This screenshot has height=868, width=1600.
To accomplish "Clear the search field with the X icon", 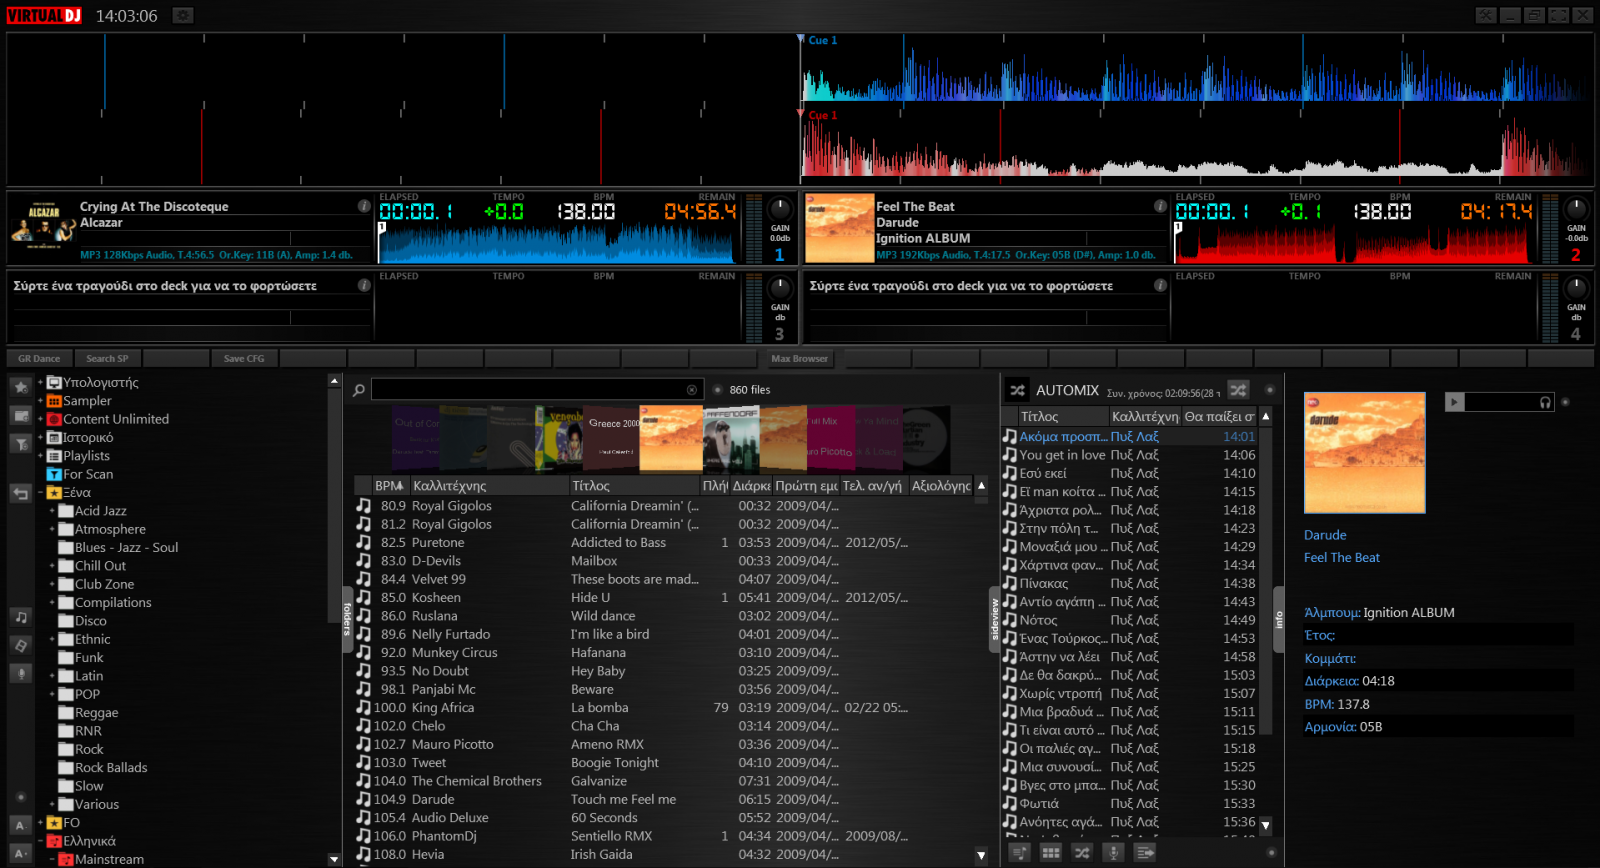I will [x=691, y=390].
